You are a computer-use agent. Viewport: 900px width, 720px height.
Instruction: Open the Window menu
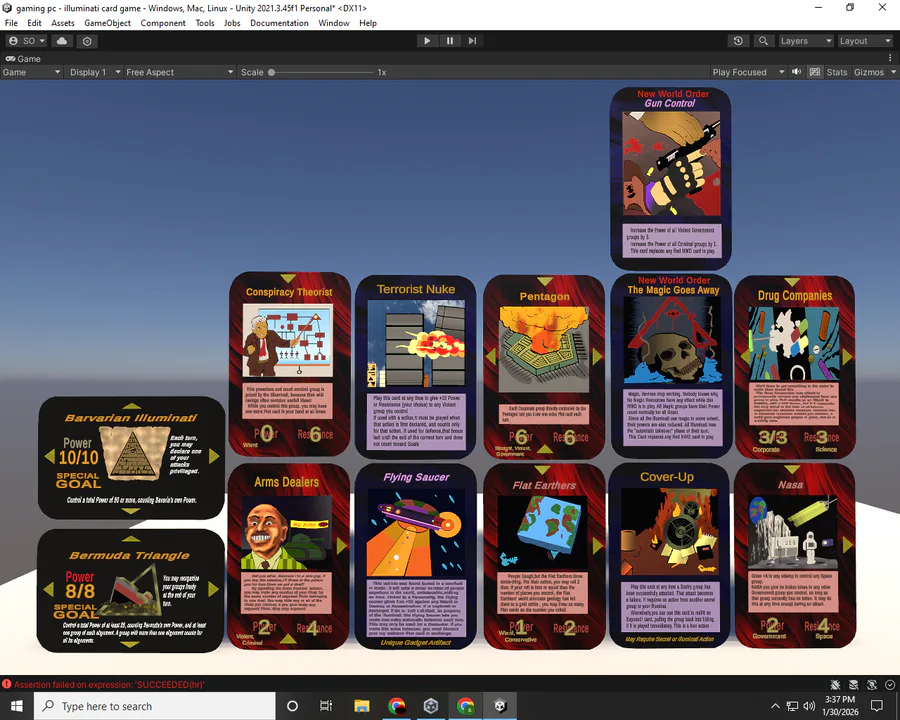[334, 23]
